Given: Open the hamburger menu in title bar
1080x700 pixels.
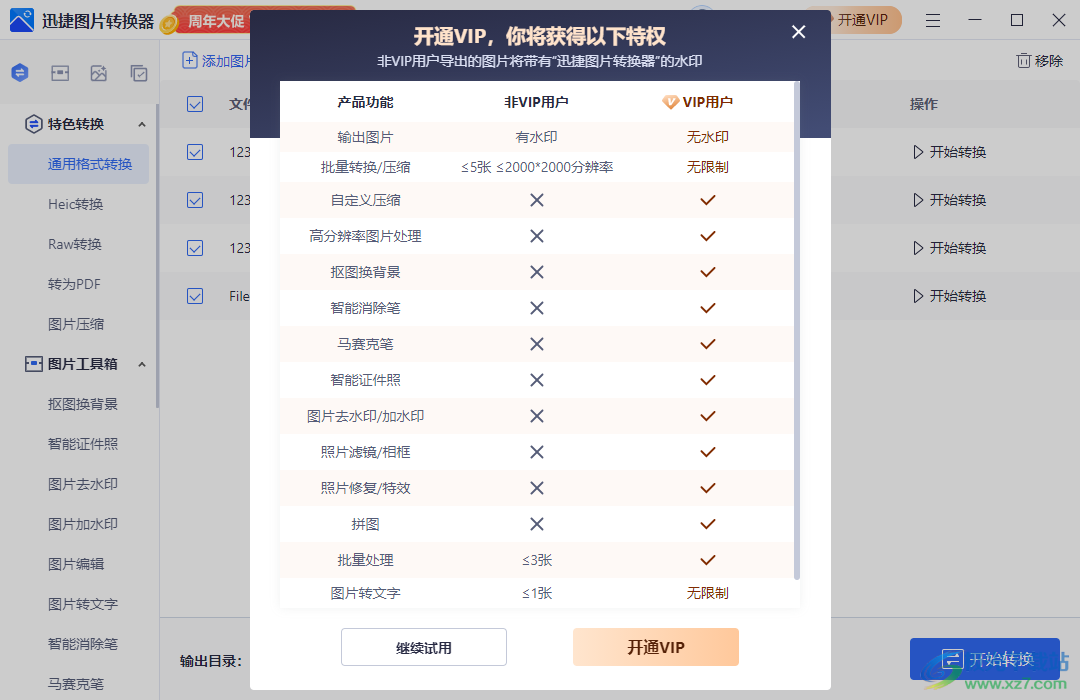Looking at the screenshot, I should coord(933,21).
